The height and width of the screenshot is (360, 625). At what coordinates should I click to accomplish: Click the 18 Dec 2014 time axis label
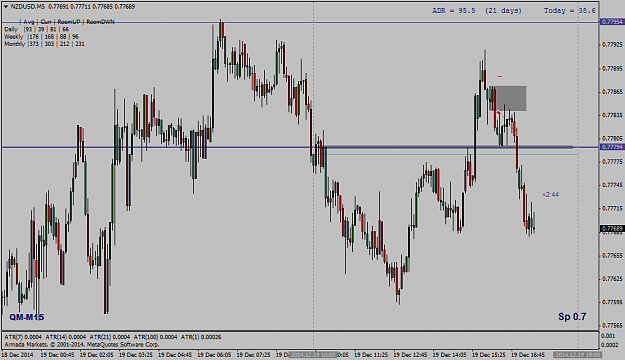click(x=18, y=354)
